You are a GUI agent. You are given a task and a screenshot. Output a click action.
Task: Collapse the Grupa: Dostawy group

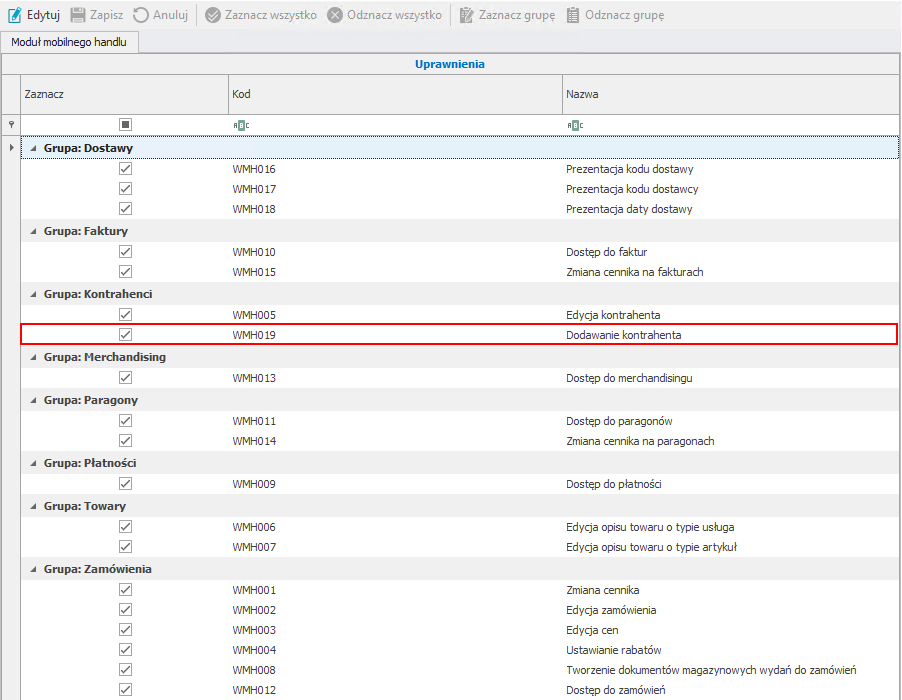(33, 148)
